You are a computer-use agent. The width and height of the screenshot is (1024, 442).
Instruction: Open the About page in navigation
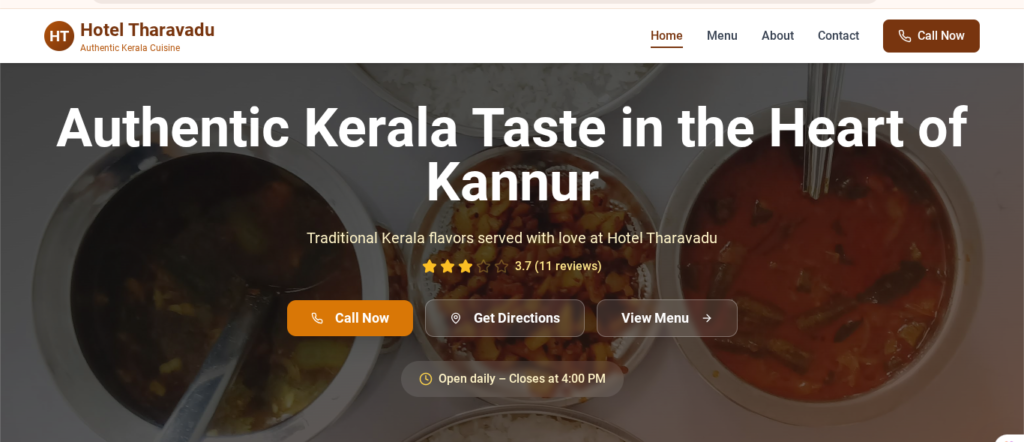(777, 36)
